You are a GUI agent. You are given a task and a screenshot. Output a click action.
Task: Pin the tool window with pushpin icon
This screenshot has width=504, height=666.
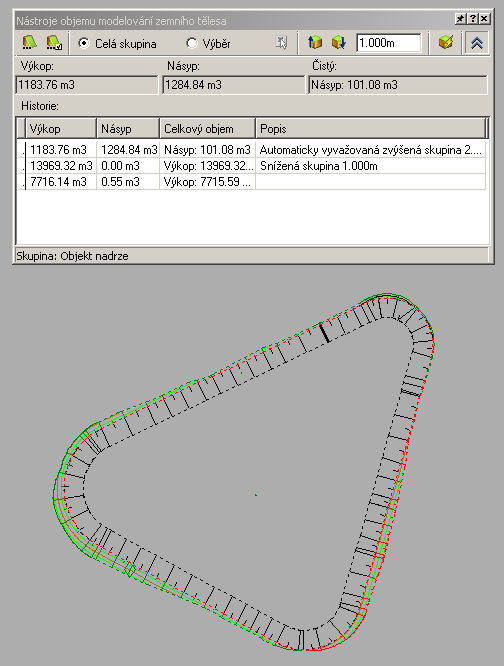(460, 19)
